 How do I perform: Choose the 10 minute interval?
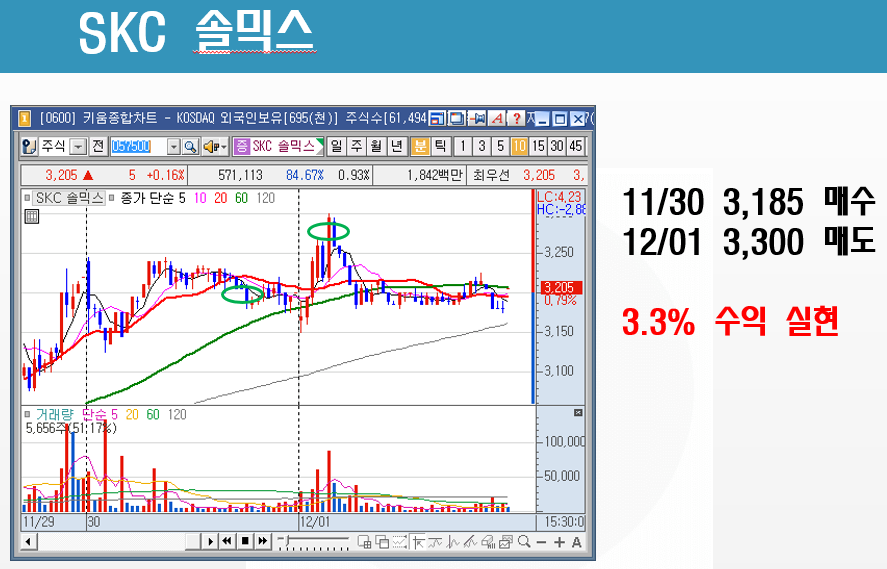pyautogui.click(x=519, y=147)
